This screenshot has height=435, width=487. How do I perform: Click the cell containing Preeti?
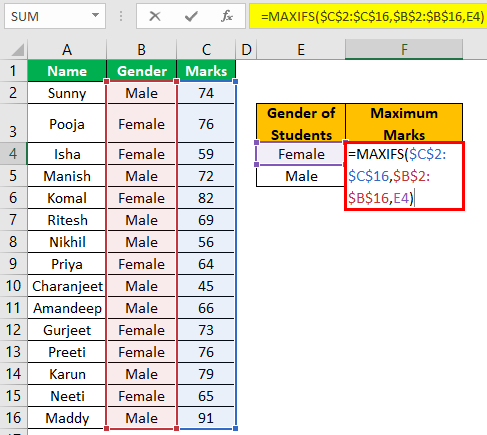(x=67, y=352)
